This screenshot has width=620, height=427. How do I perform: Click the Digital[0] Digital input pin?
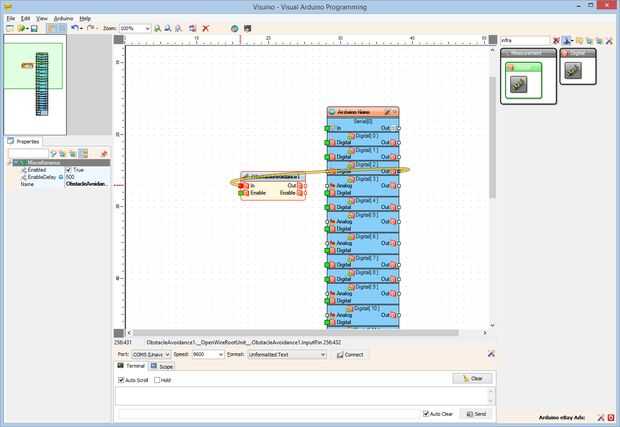[x=327, y=142]
